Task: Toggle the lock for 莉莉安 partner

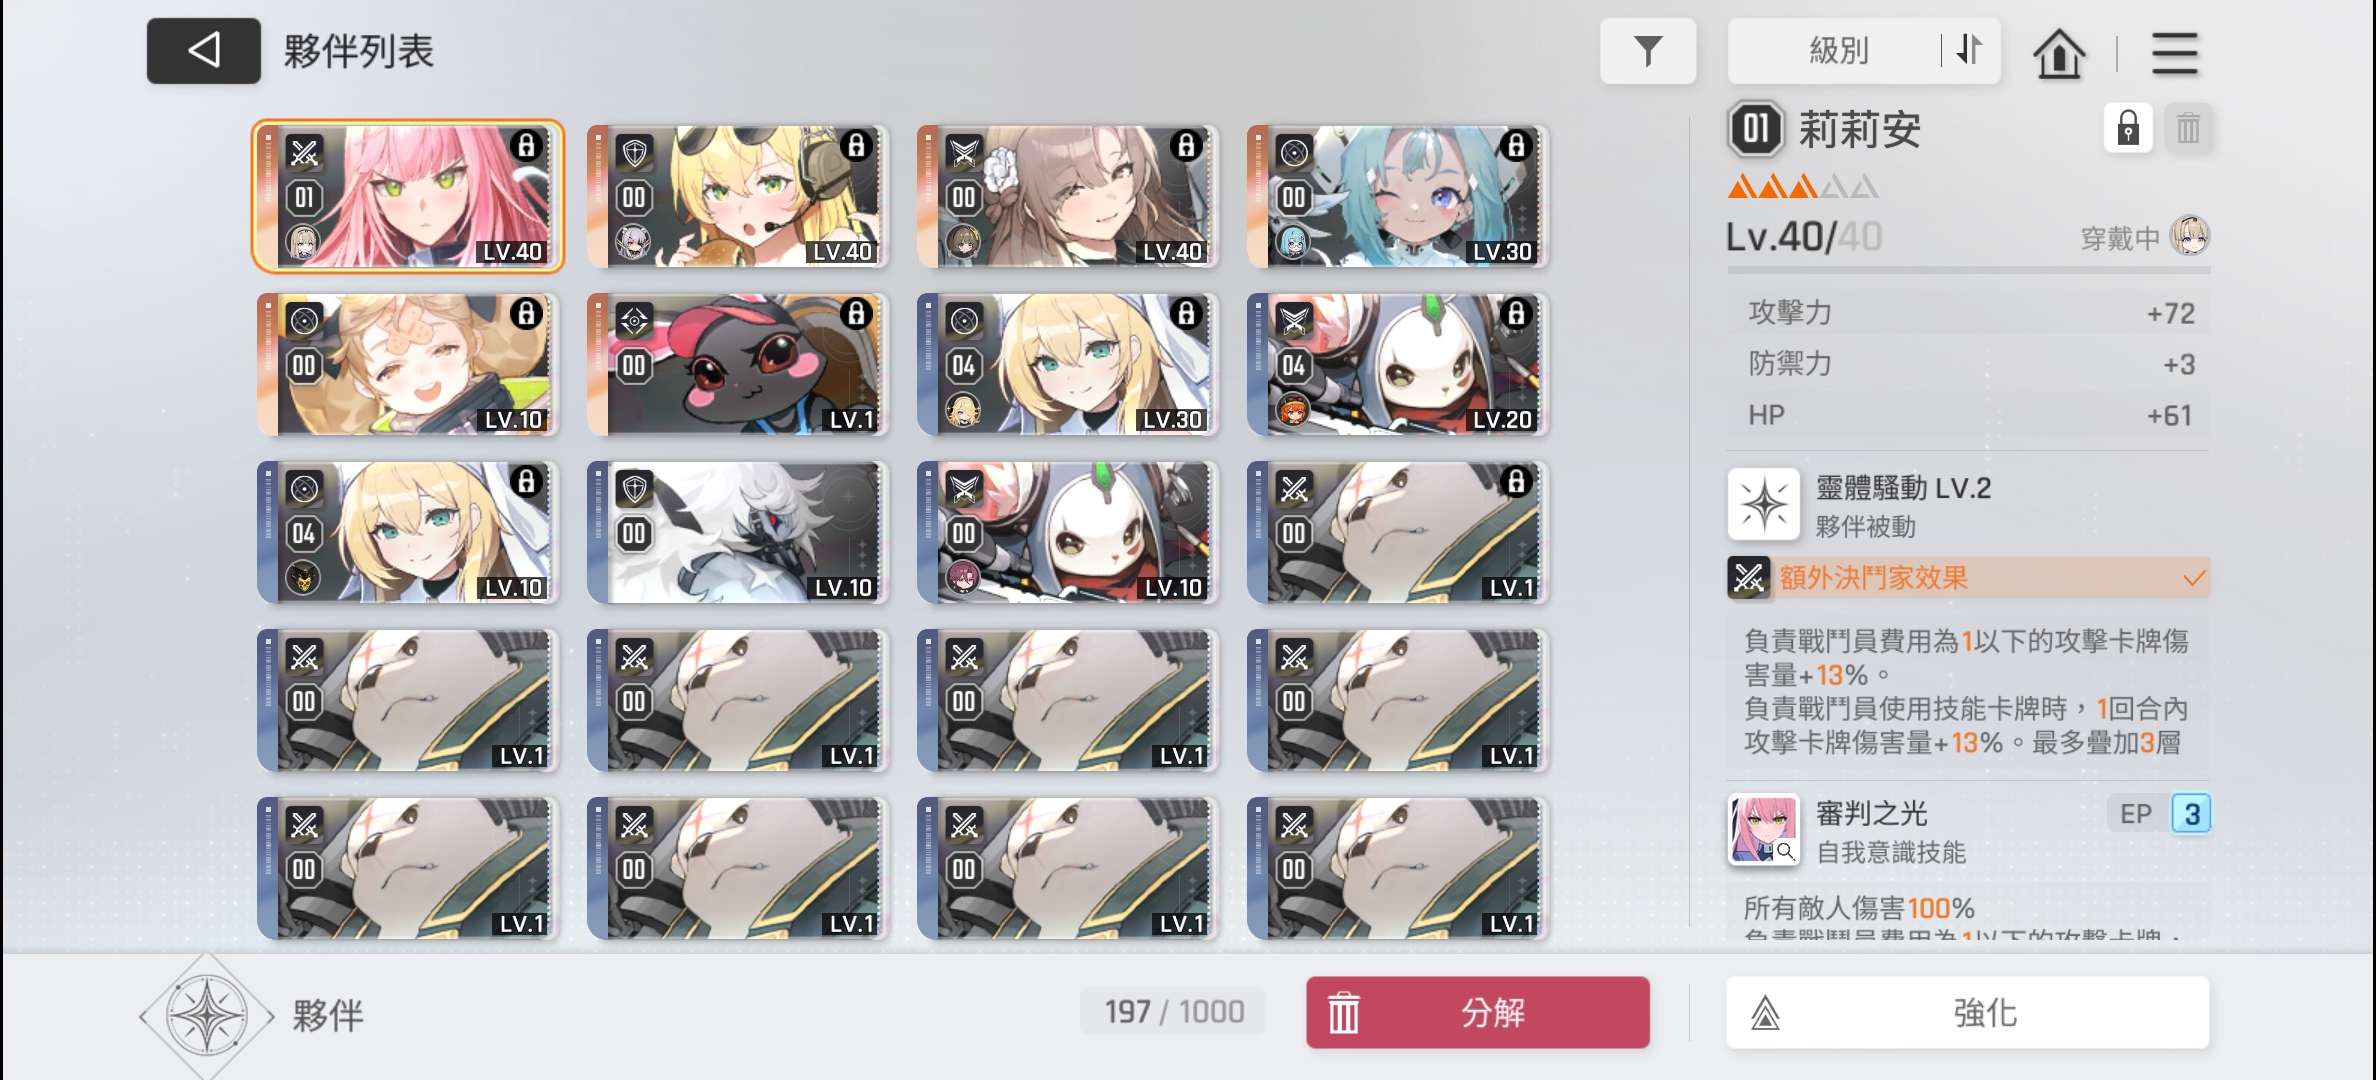Action: point(2128,129)
